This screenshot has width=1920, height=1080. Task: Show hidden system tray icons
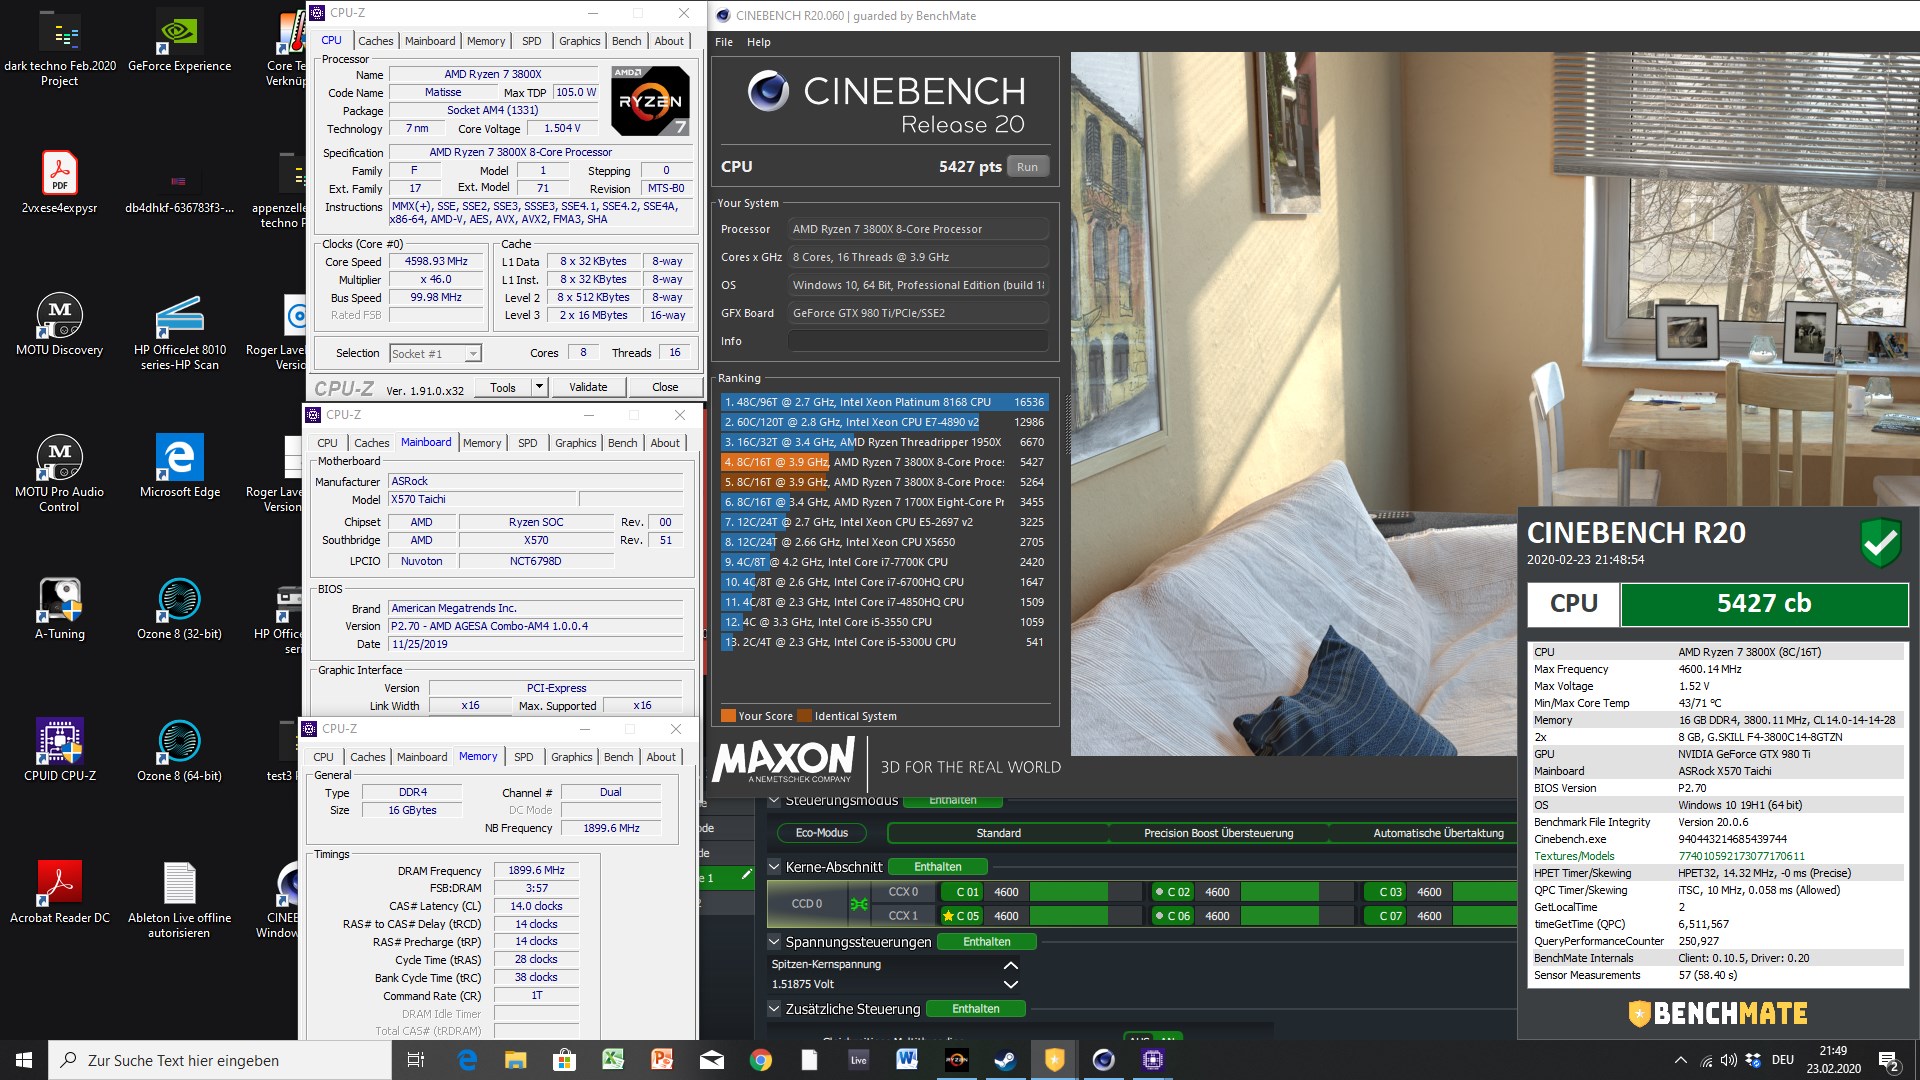(1681, 1060)
